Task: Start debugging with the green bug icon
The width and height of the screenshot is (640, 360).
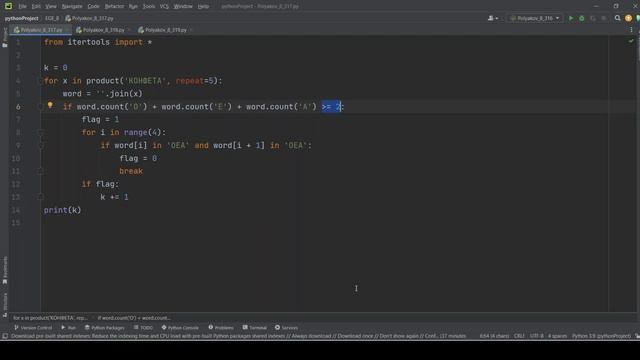Action: 582,18
